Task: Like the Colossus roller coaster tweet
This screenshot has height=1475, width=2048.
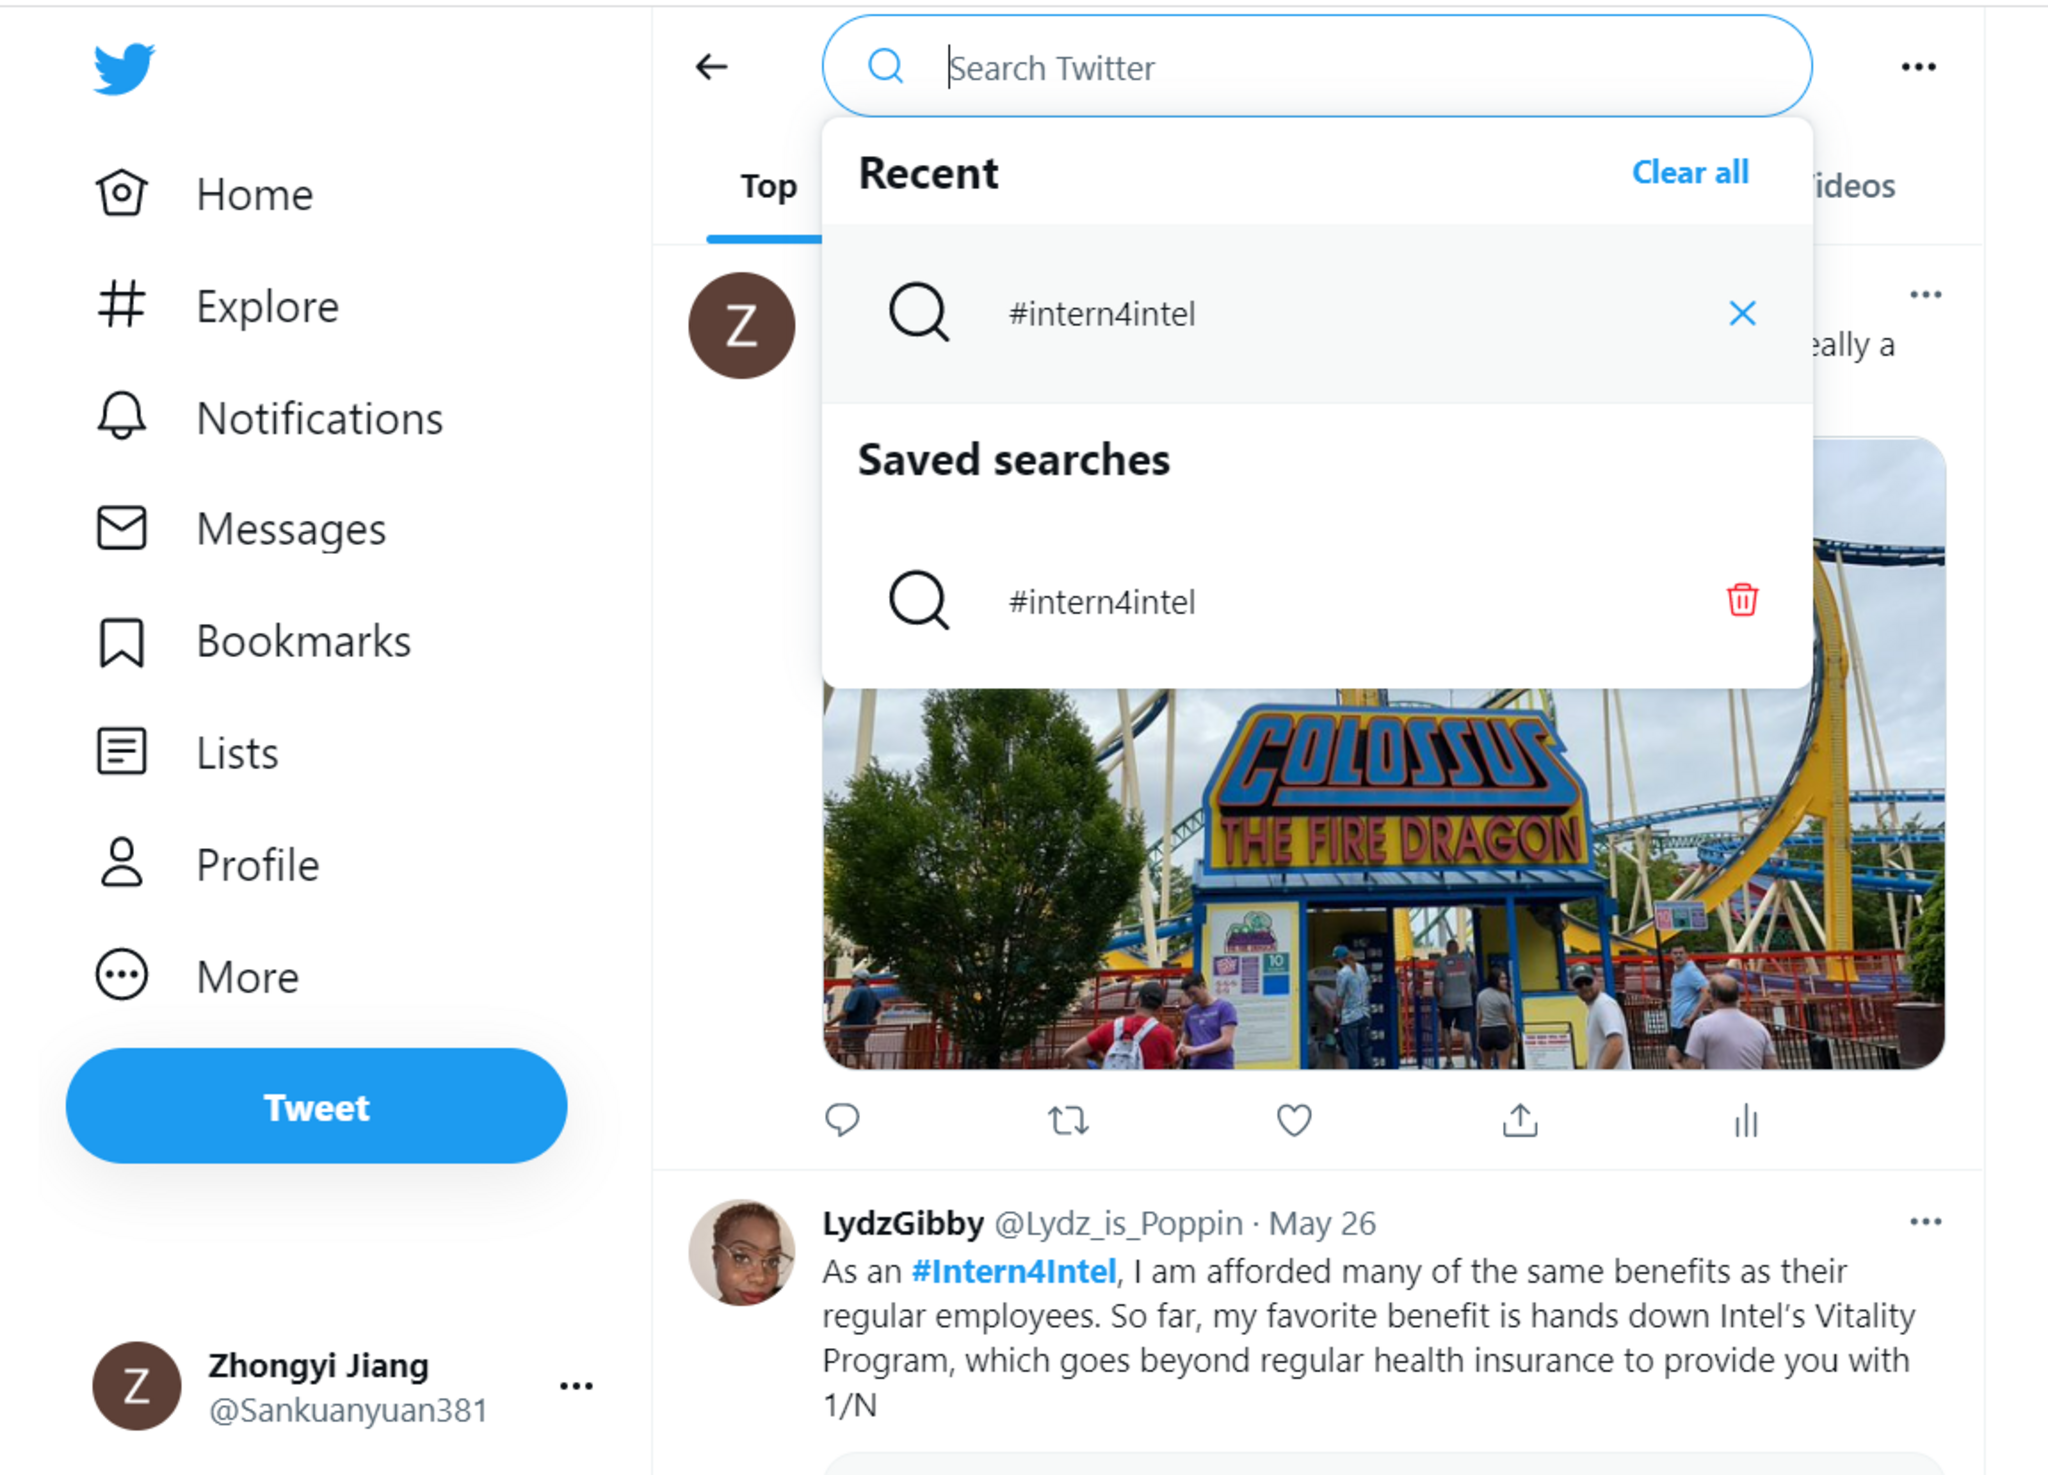Action: pyautogui.click(x=1294, y=1120)
